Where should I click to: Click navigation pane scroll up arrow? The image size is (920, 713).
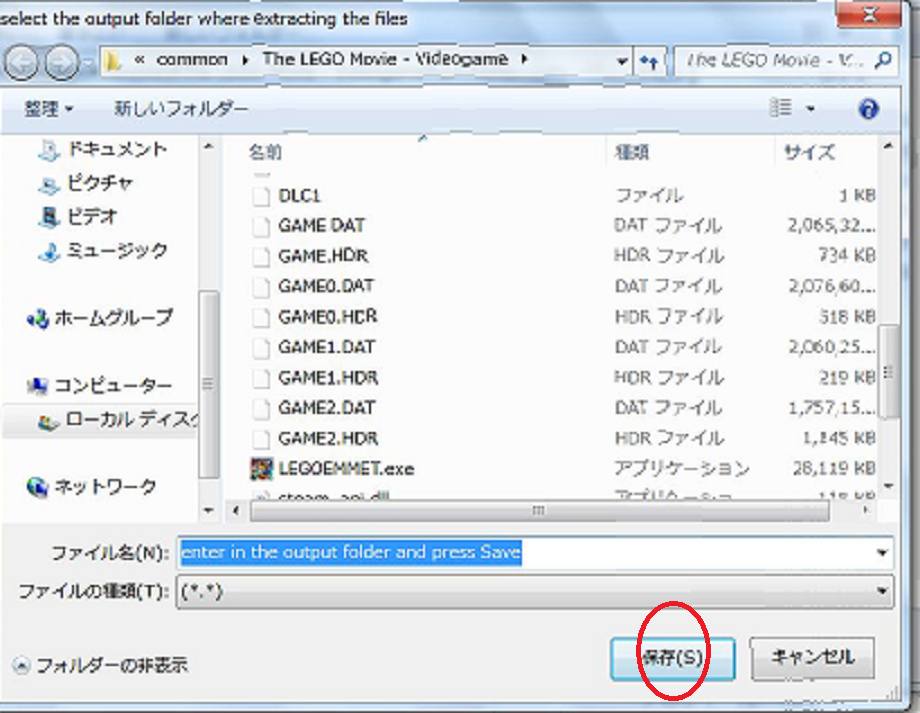coord(208,146)
